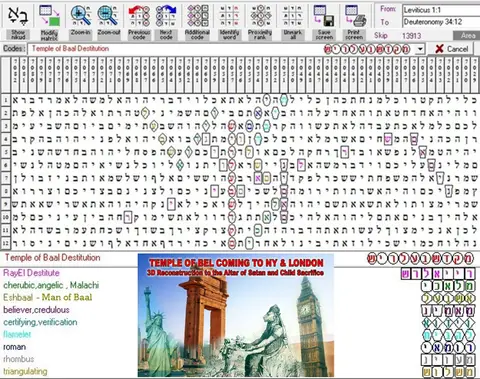Click the cyan hexagon Hebrew code beside flamelet
Screen dimensions: 480x379
tap(448, 335)
